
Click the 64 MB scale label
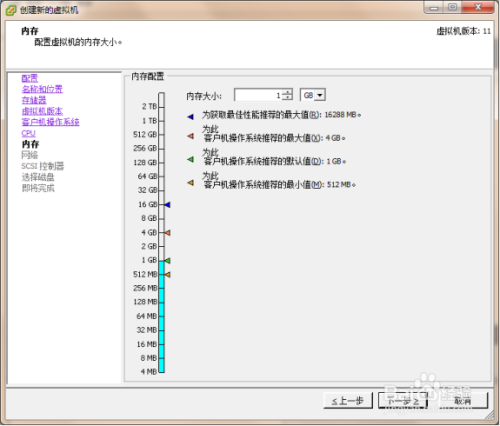coord(147,316)
